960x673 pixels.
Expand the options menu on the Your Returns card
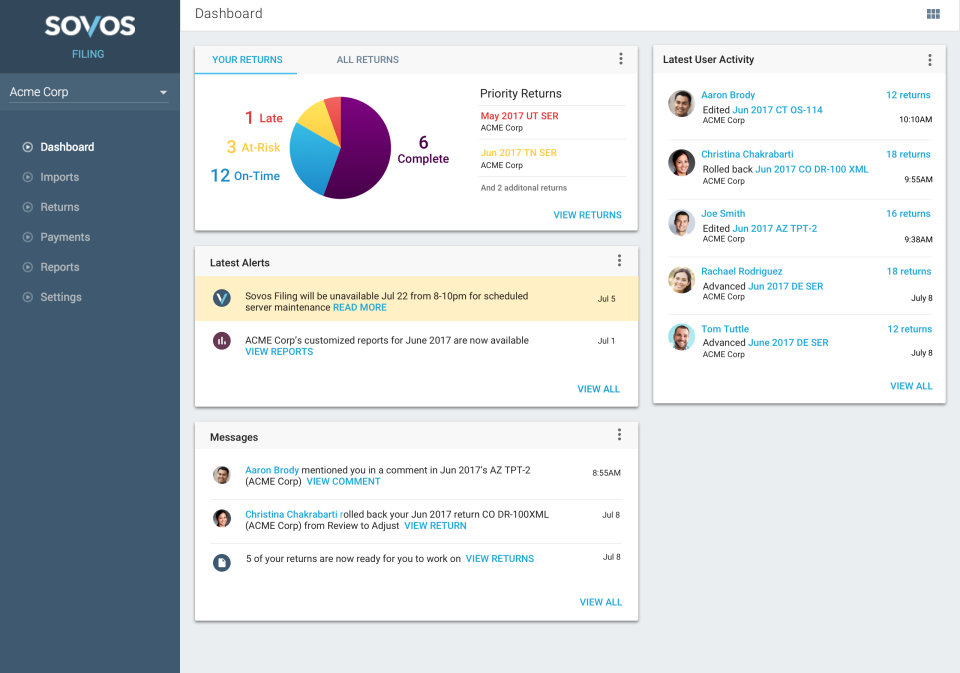tap(621, 58)
